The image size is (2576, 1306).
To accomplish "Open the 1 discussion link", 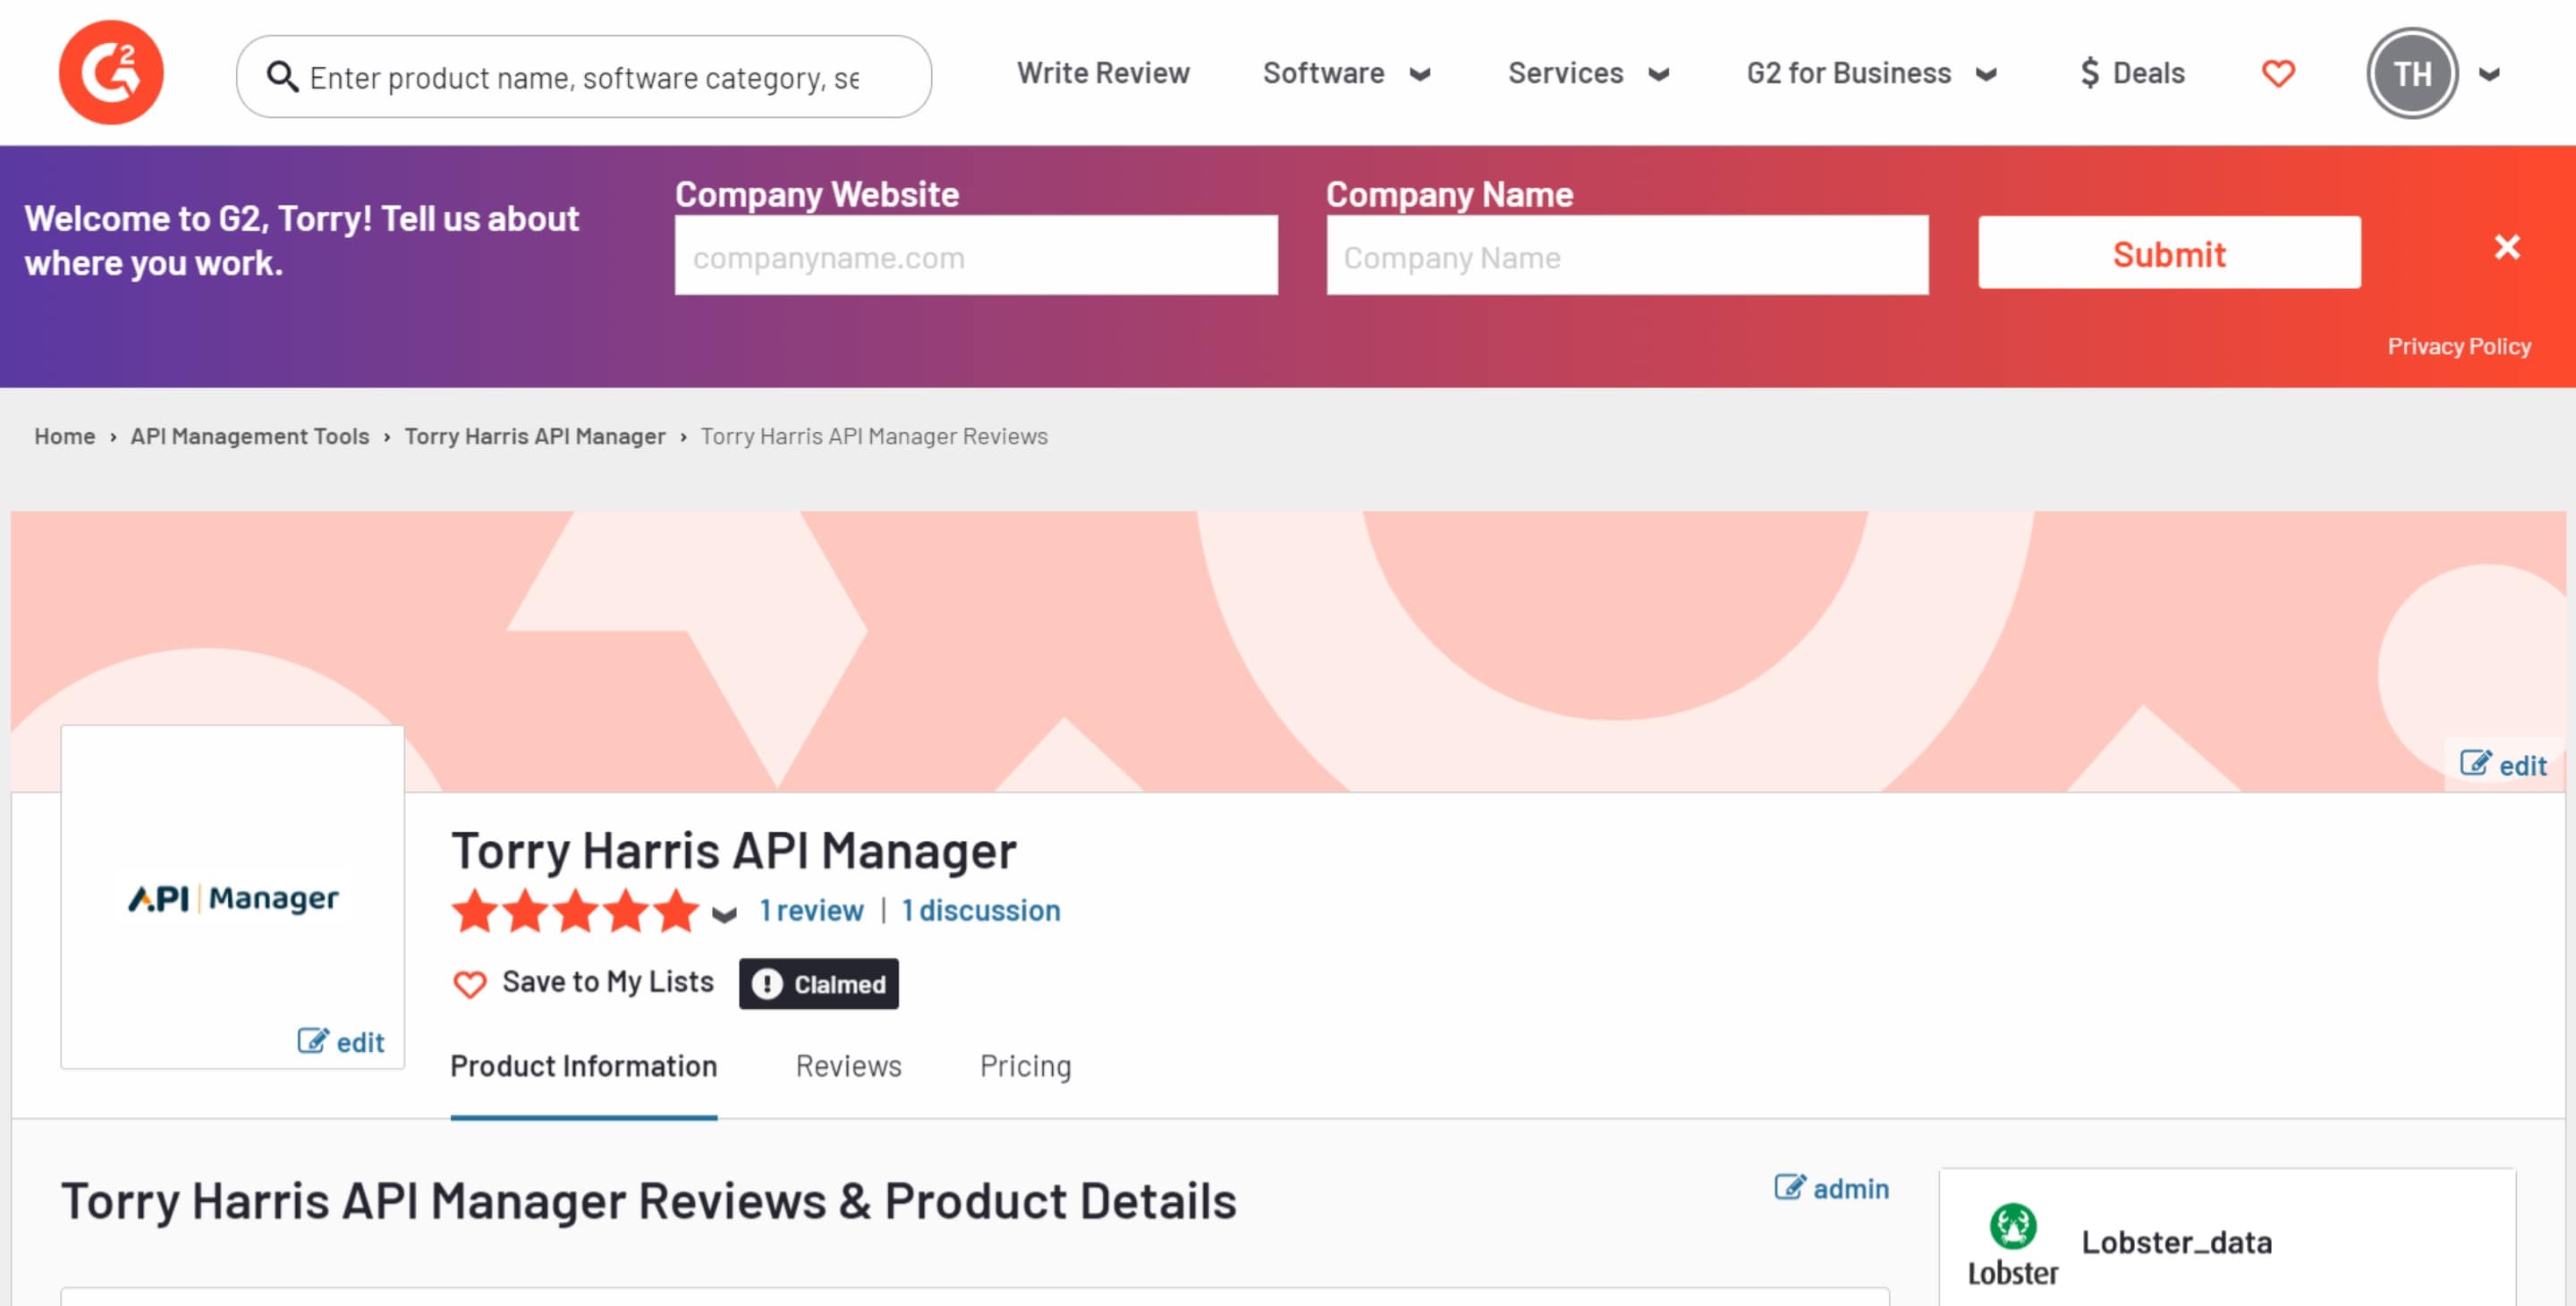I will (981, 910).
